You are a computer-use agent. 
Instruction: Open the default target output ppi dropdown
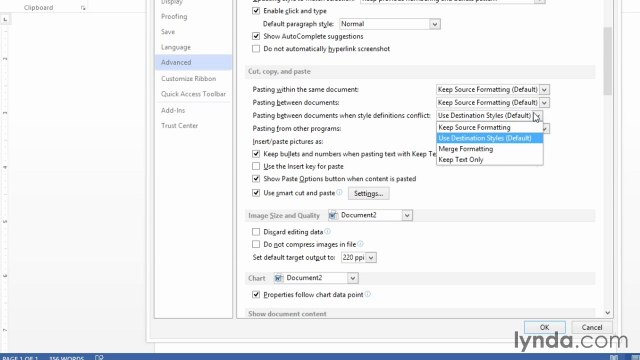coord(371,258)
